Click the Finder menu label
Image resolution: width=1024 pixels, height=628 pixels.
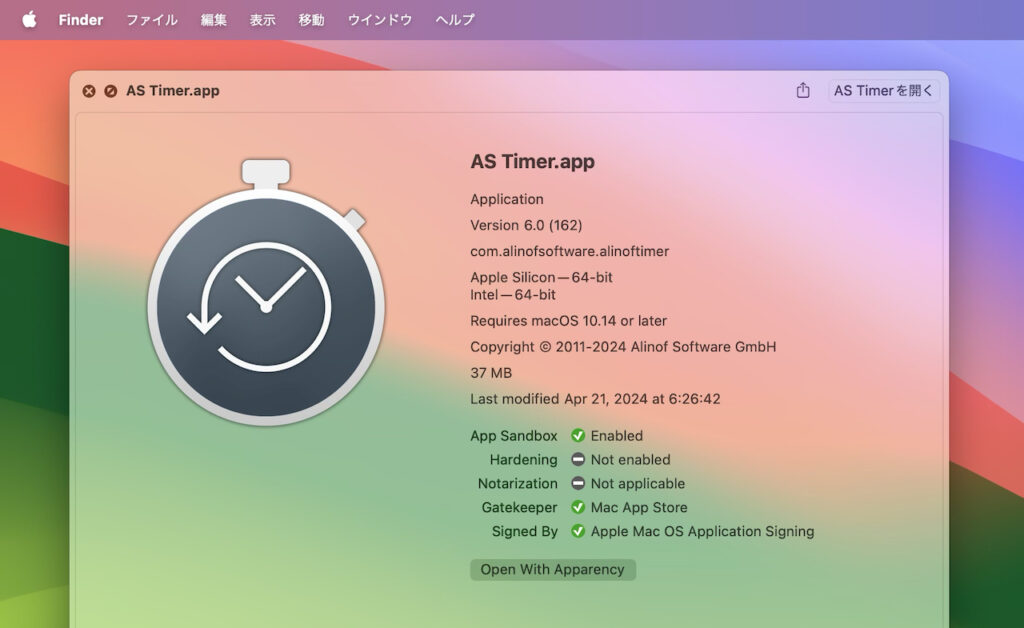click(x=80, y=19)
